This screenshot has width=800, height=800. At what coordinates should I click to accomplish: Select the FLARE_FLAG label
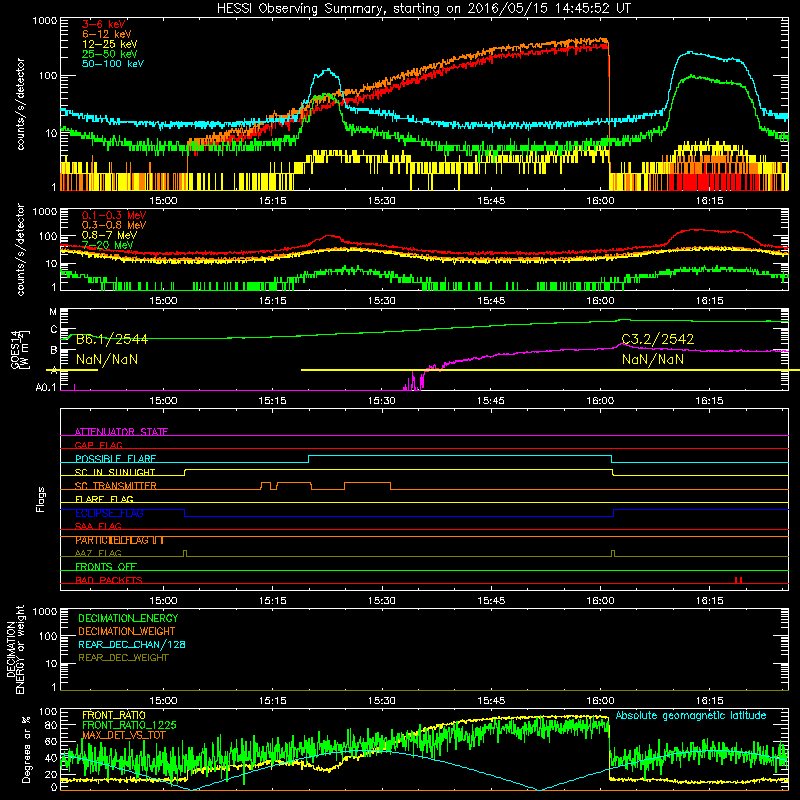104,499
